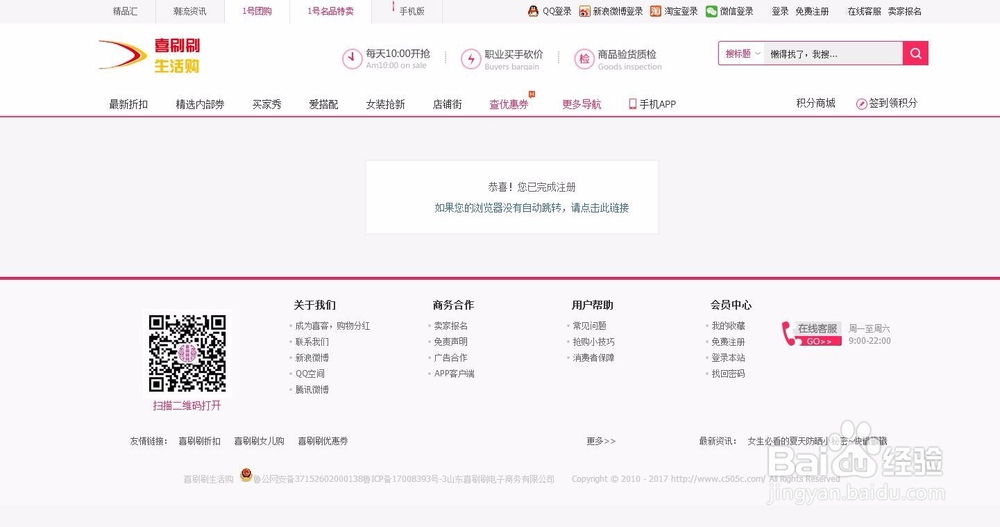Click the 女生必看的夏天防晒 news link
The width and height of the screenshot is (1000, 527).
(x=817, y=441)
